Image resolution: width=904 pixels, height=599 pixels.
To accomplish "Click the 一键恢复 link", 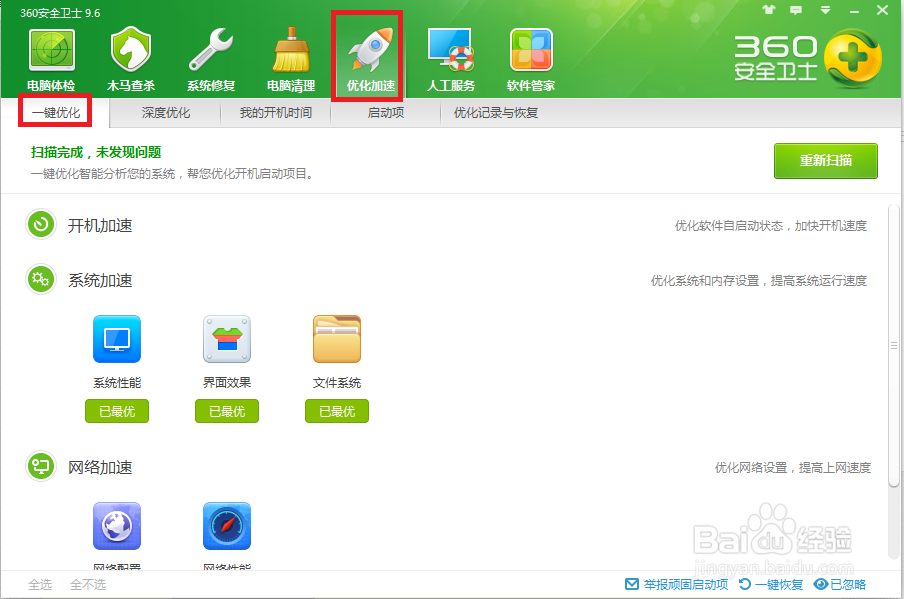I will [x=779, y=585].
